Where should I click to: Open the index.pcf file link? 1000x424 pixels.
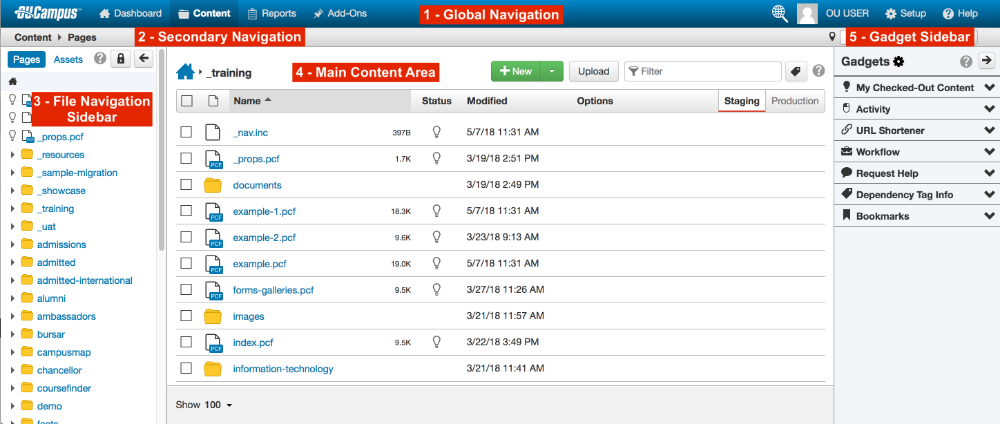point(251,342)
